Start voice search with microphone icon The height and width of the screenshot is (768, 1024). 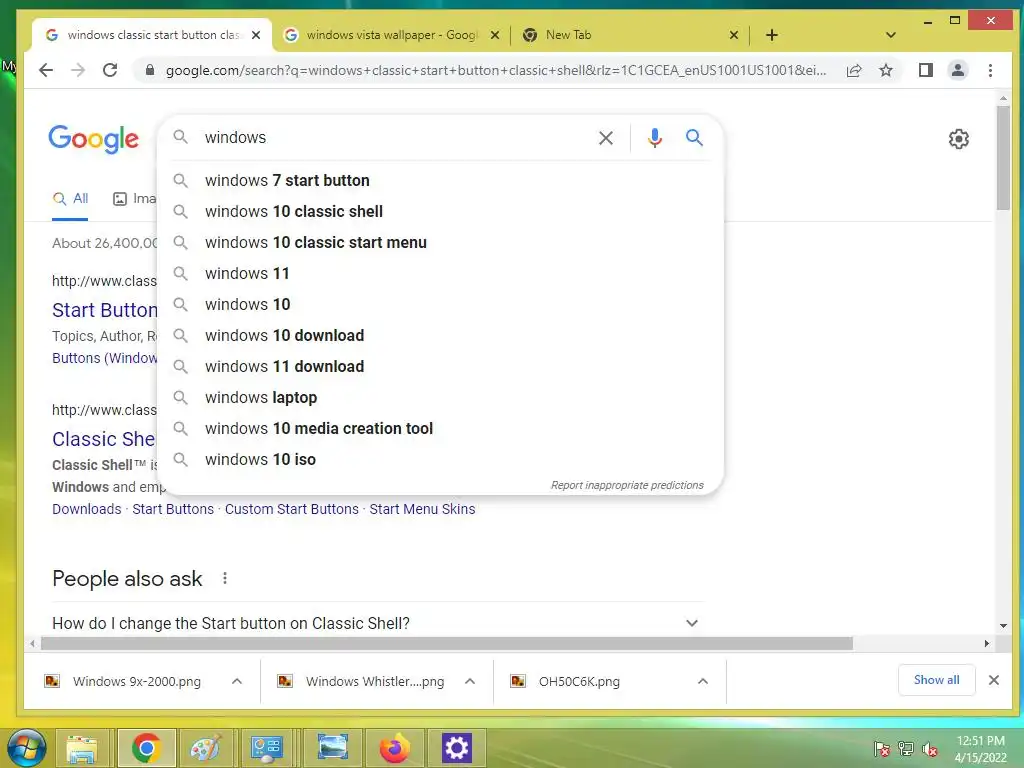click(654, 138)
